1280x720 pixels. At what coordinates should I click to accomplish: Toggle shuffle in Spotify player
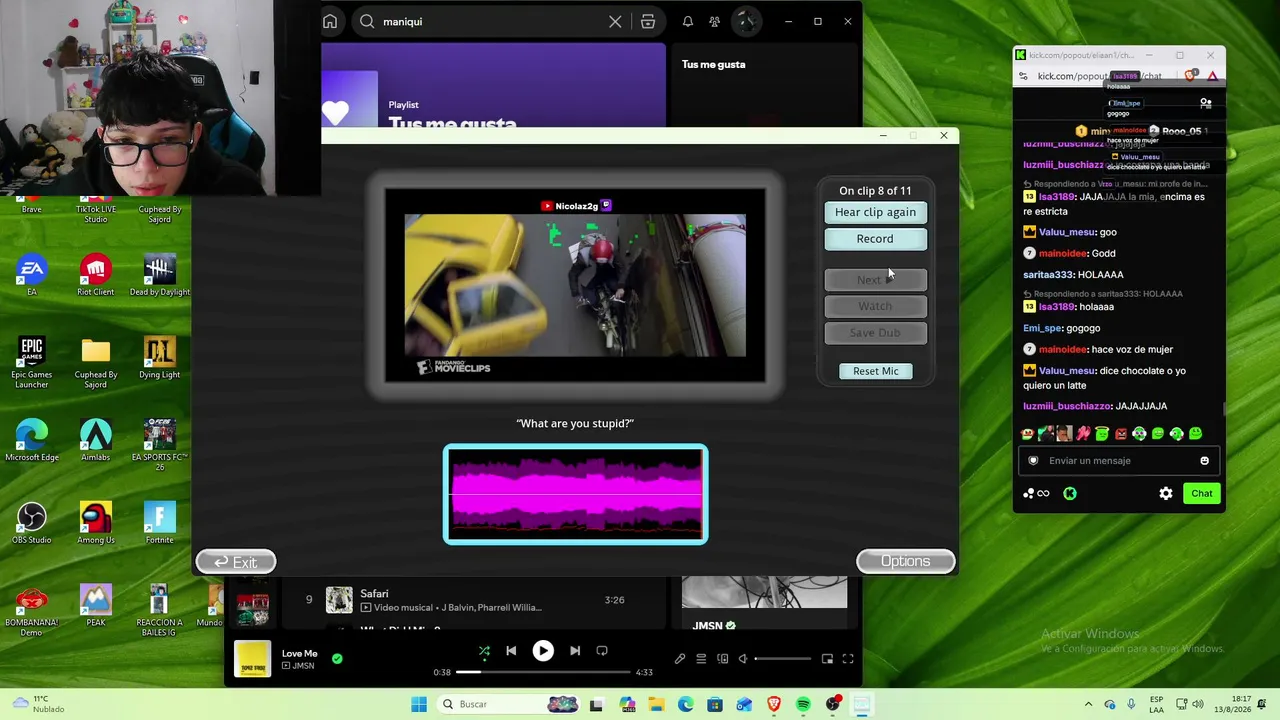[x=484, y=651]
